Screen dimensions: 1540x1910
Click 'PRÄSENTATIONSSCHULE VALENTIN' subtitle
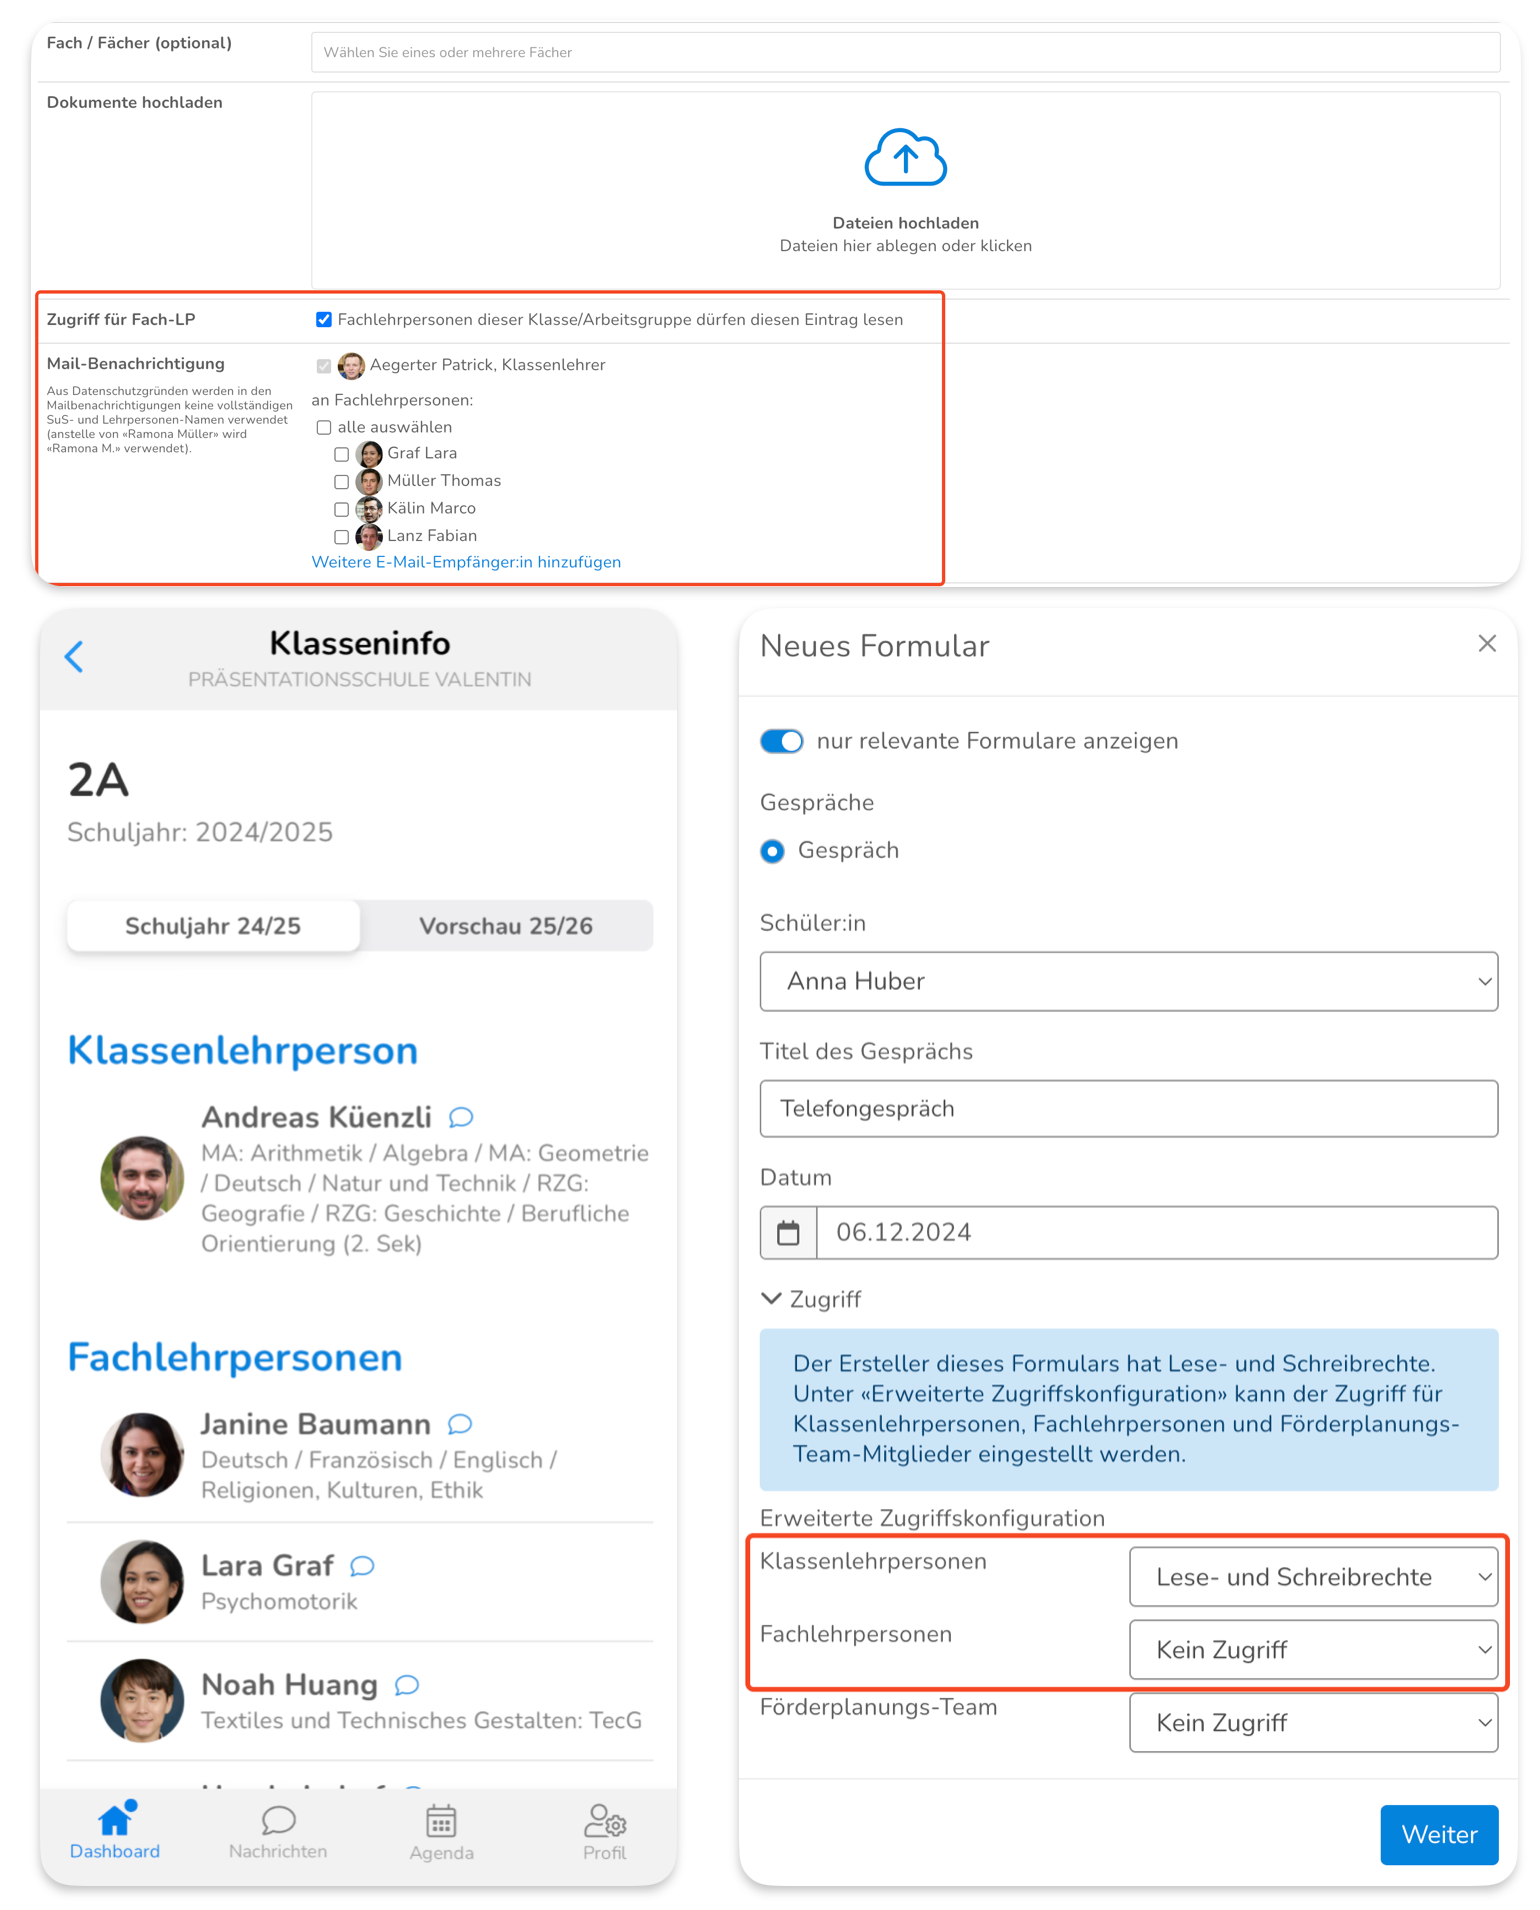click(360, 680)
